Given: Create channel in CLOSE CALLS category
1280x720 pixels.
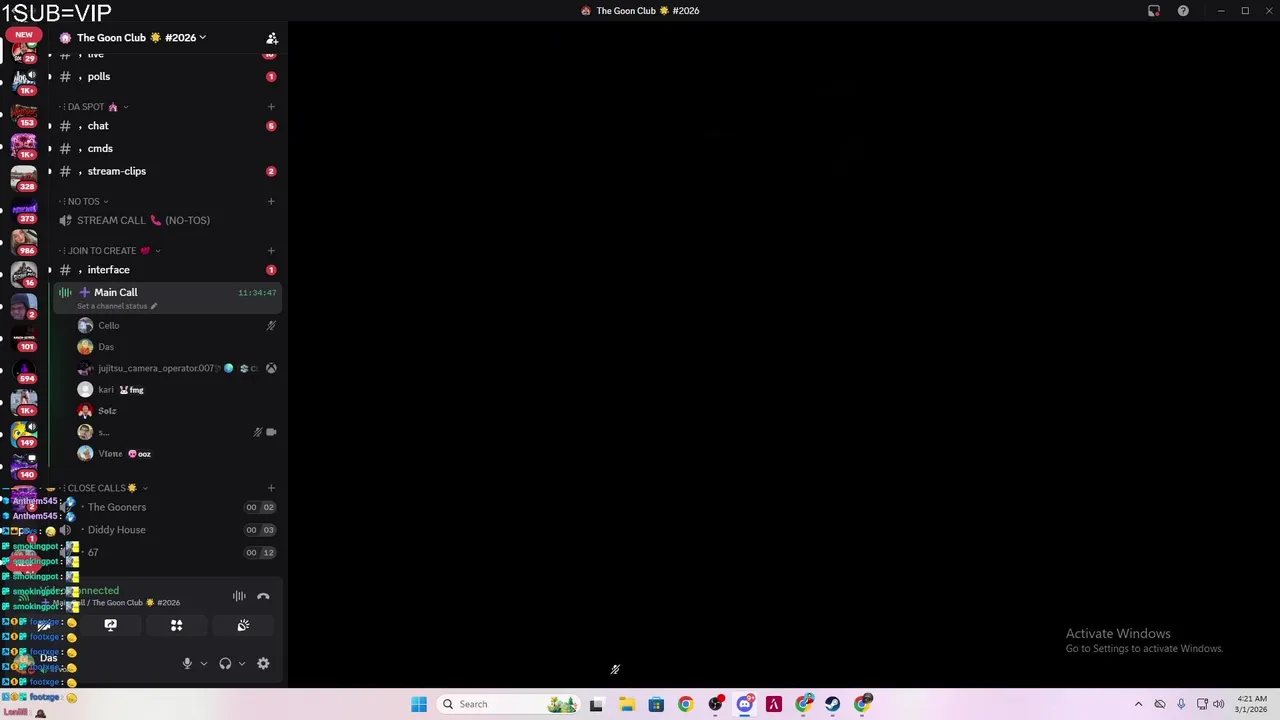Looking at the screenshot, I should coord(271,488).
